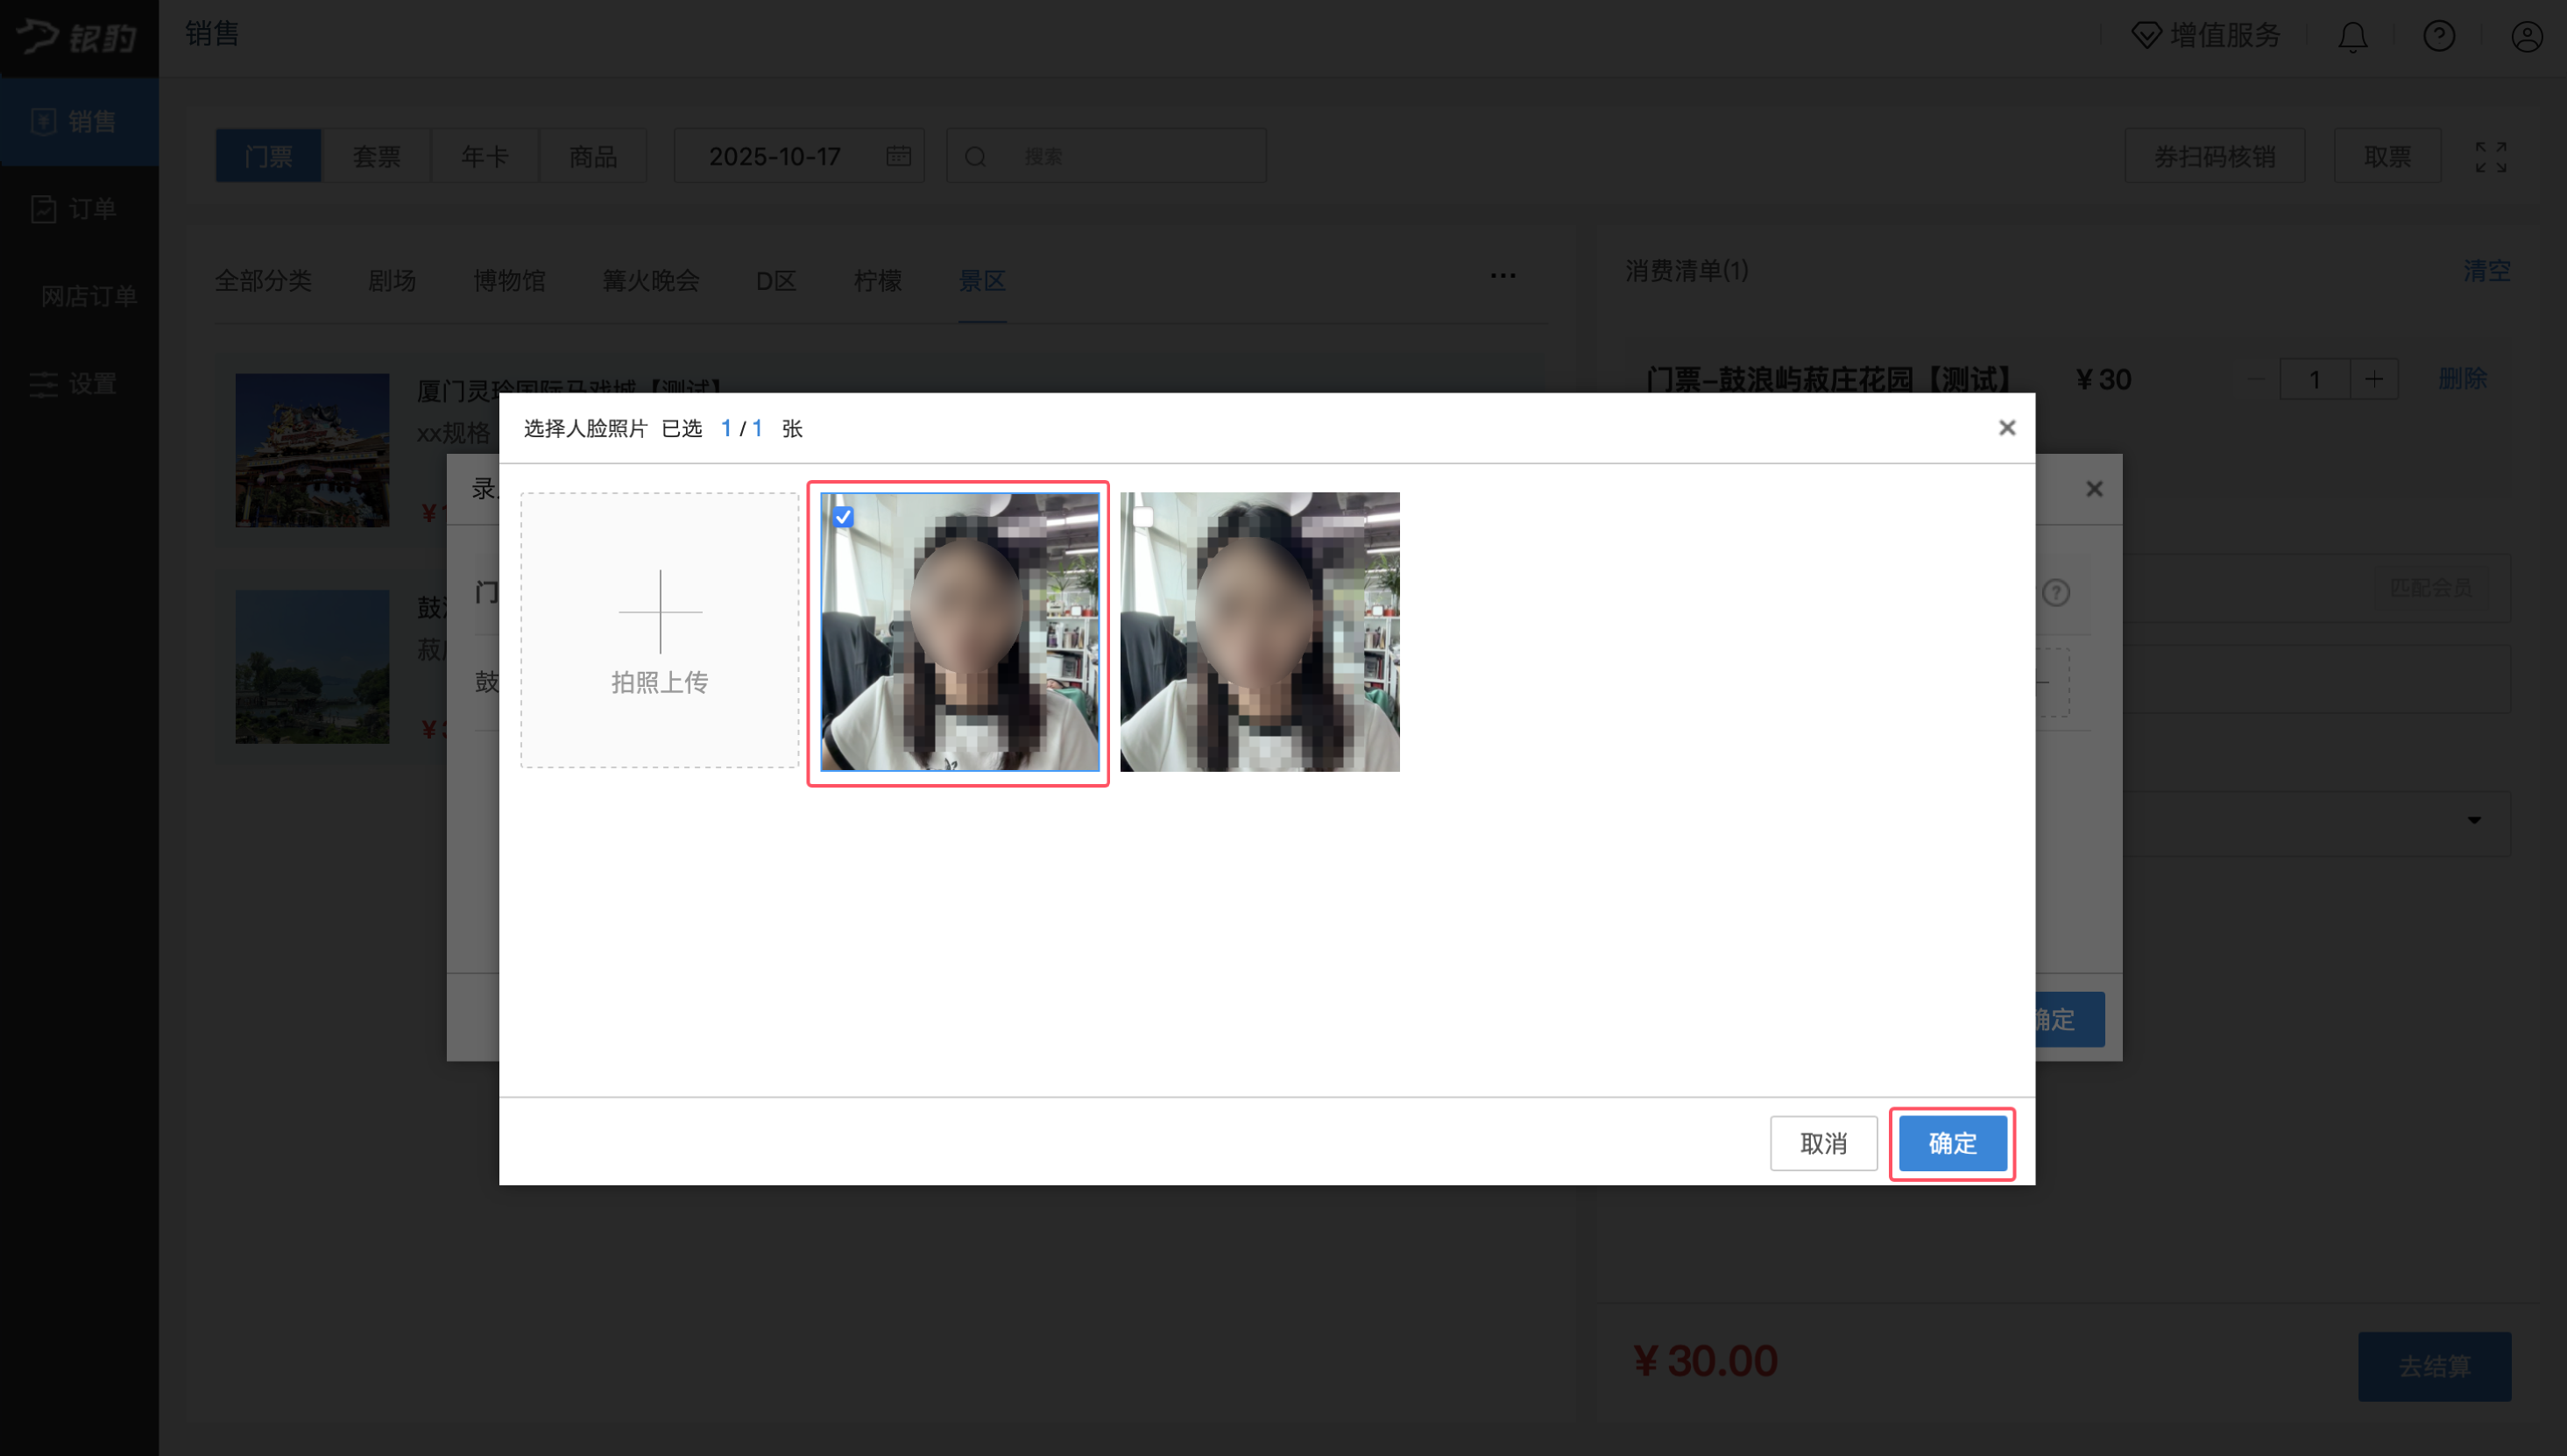
Task: Select the 博物馆 category tab
Action: [509, 281]
